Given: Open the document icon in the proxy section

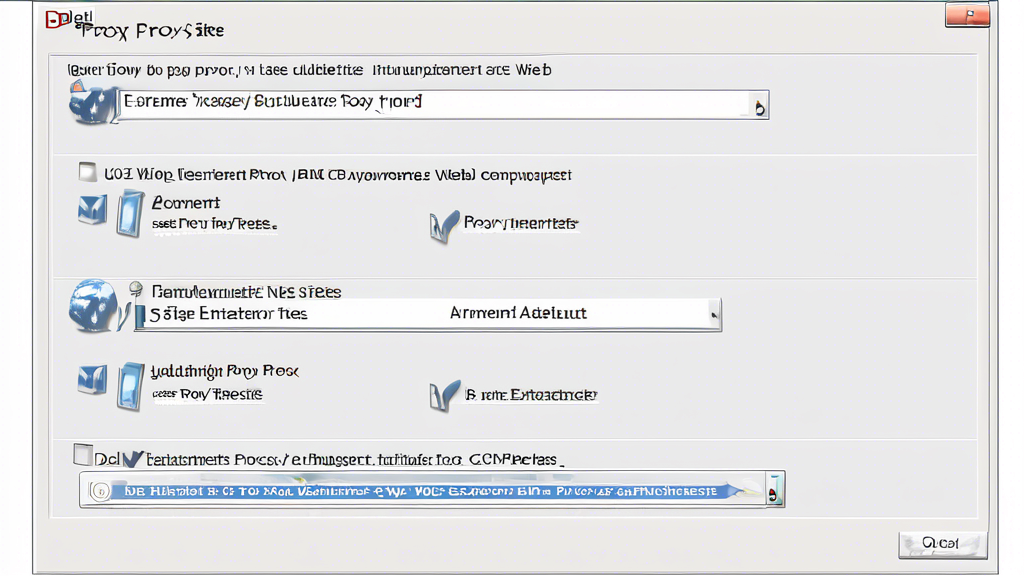Looking at the screenshot, I should 130,213.
